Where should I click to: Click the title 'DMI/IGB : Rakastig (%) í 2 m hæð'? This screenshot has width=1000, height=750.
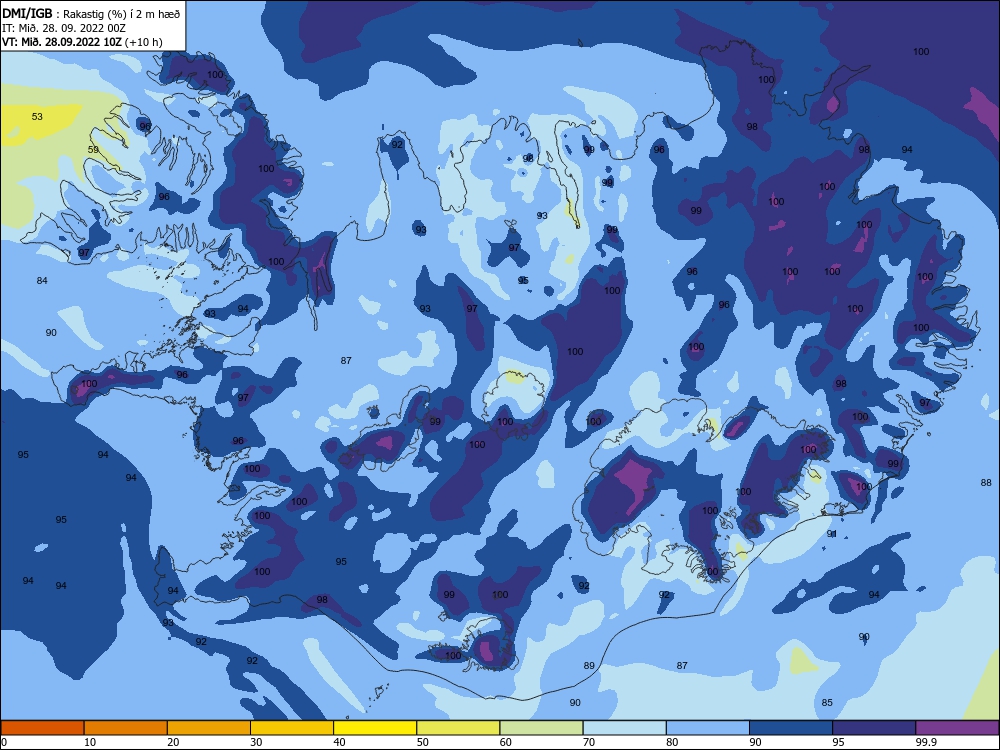[91, 13]
